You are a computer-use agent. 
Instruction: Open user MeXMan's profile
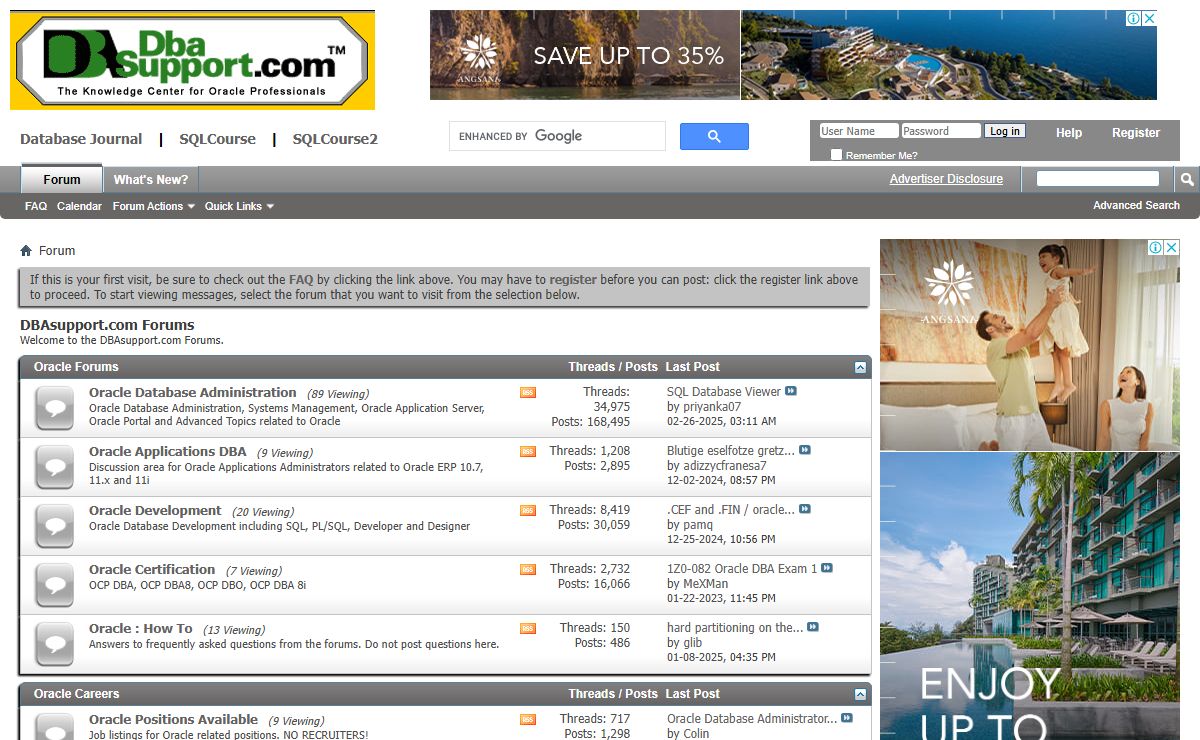tap(706, 584)
